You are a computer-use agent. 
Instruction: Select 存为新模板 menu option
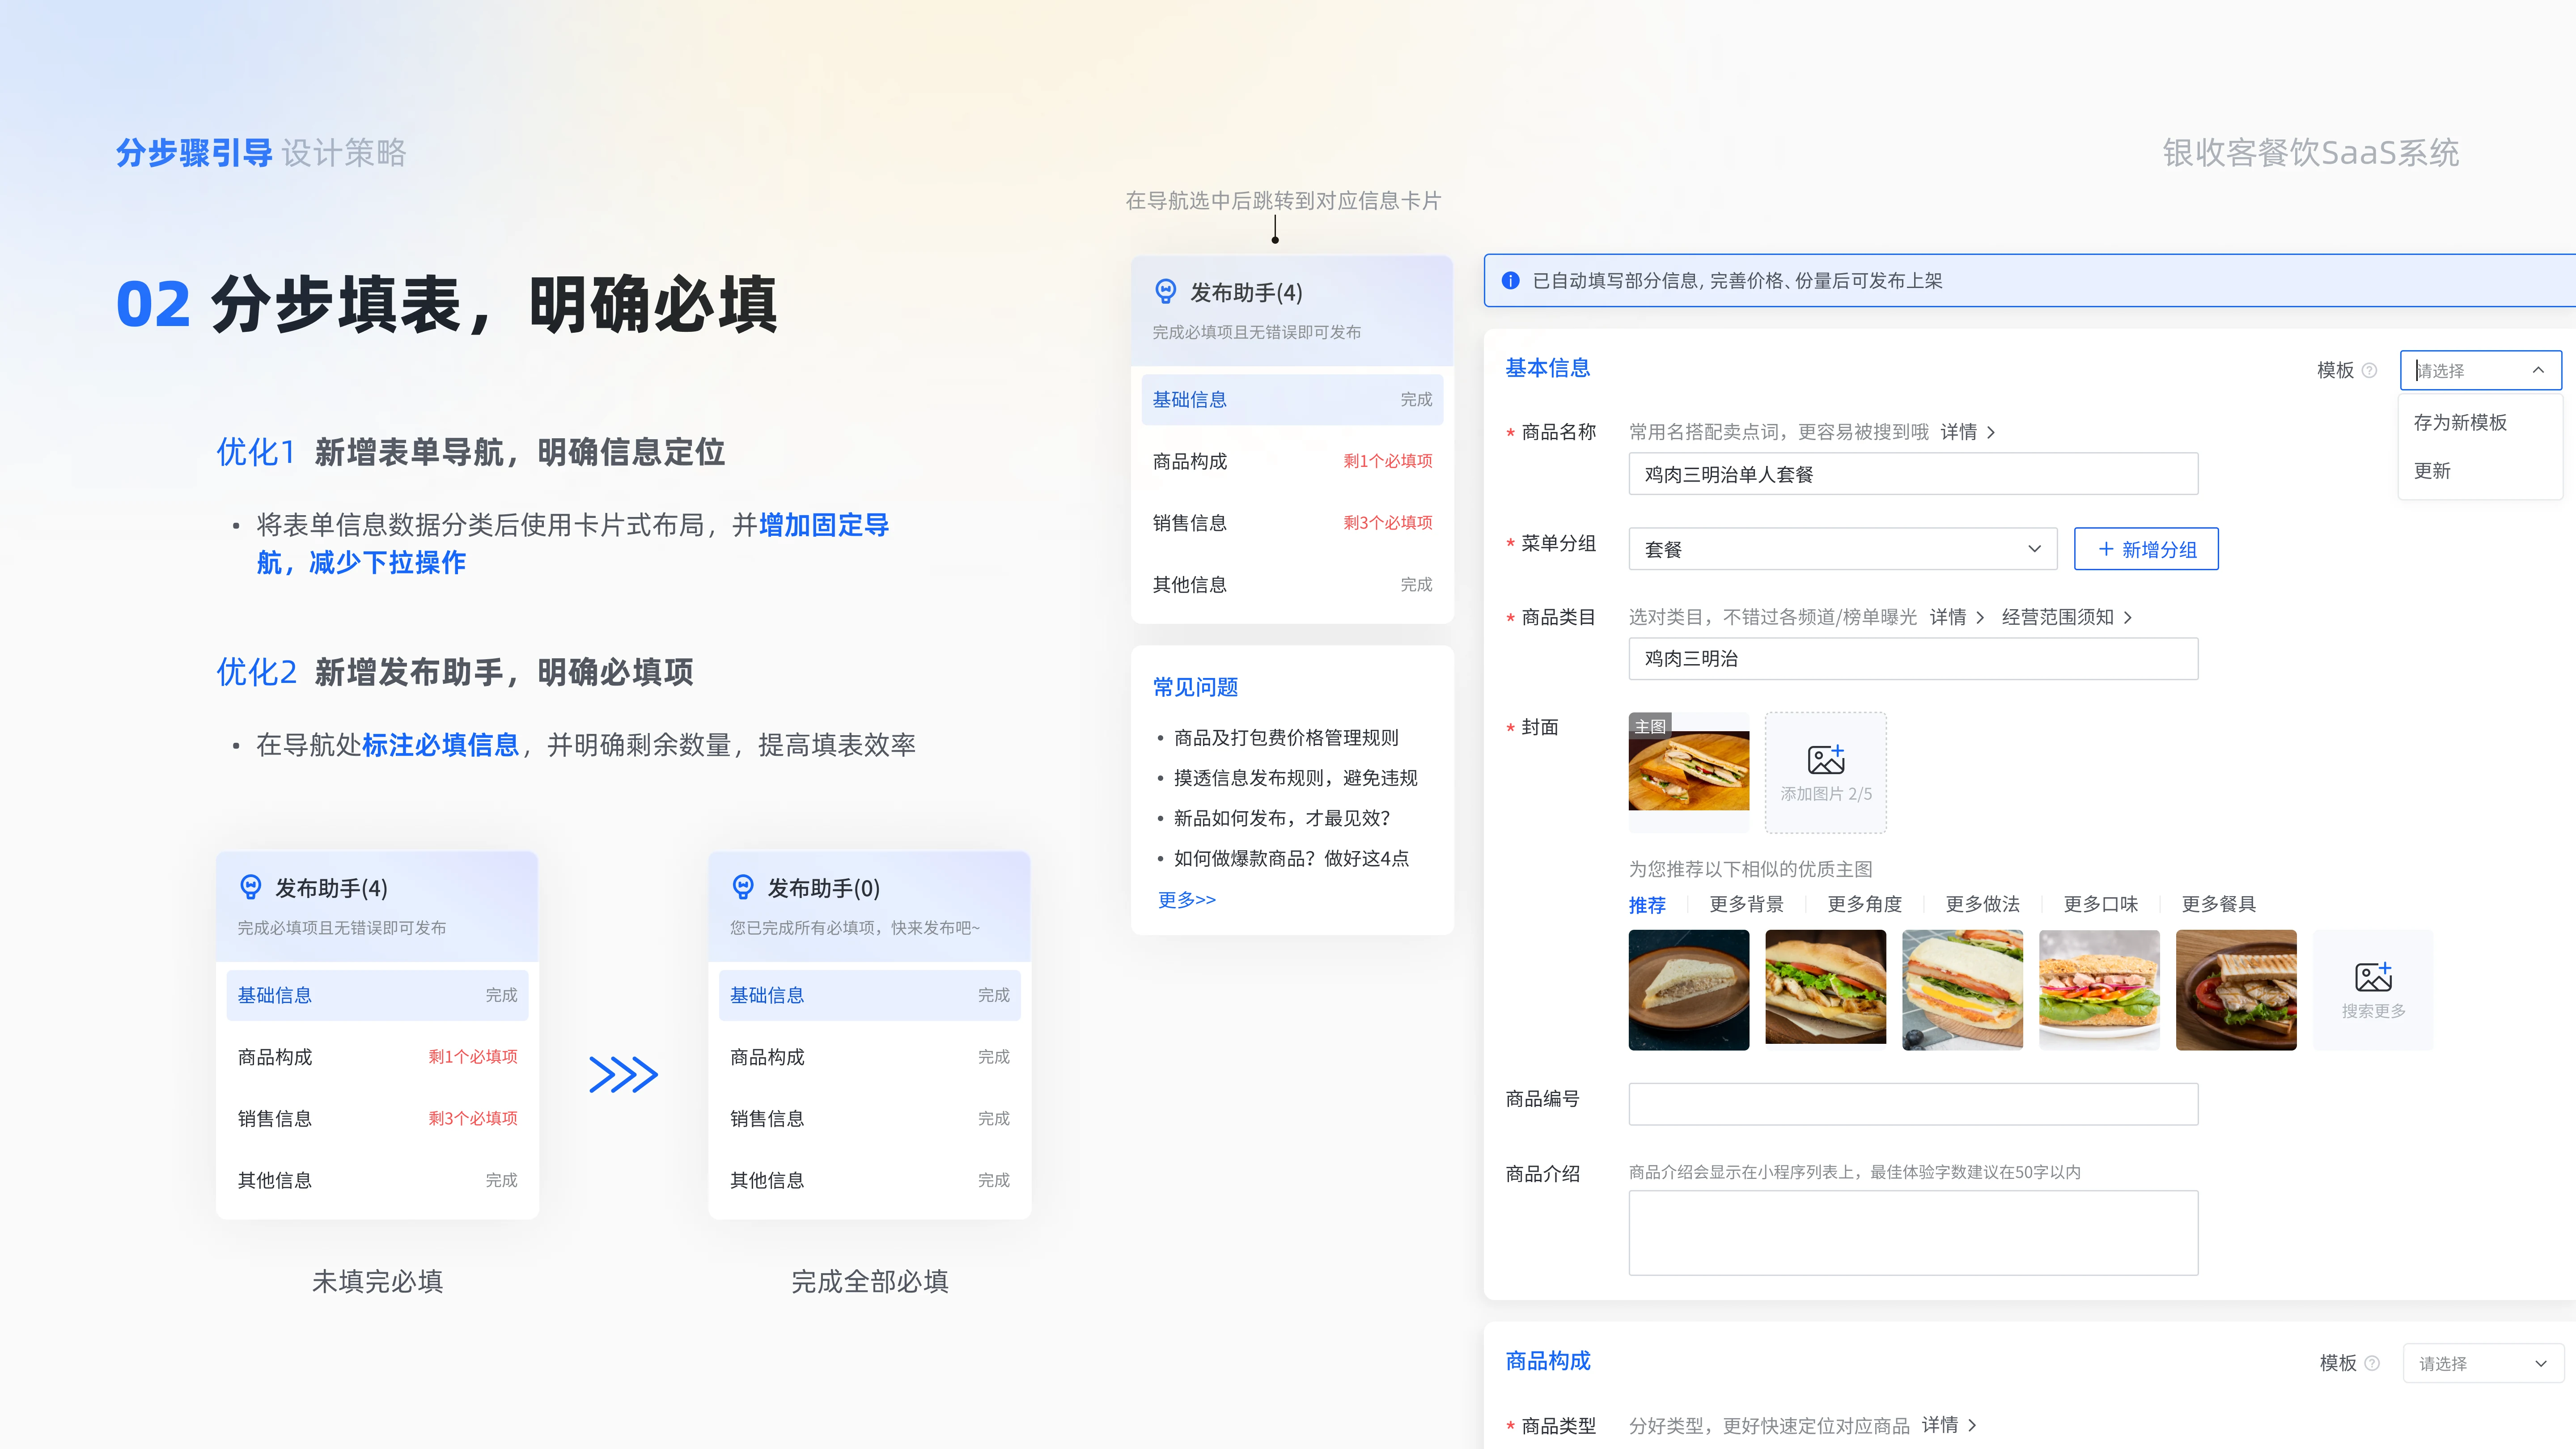click(x=2460, y=422)
